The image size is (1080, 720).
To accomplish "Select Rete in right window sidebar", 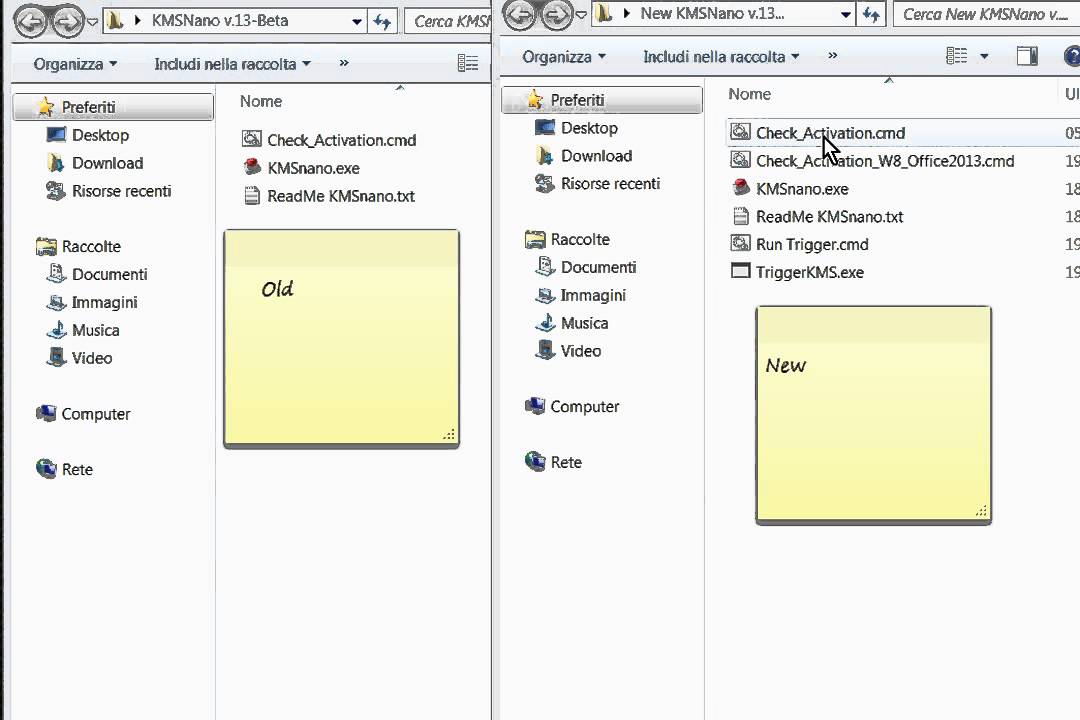I will click(x=553, y=462).
